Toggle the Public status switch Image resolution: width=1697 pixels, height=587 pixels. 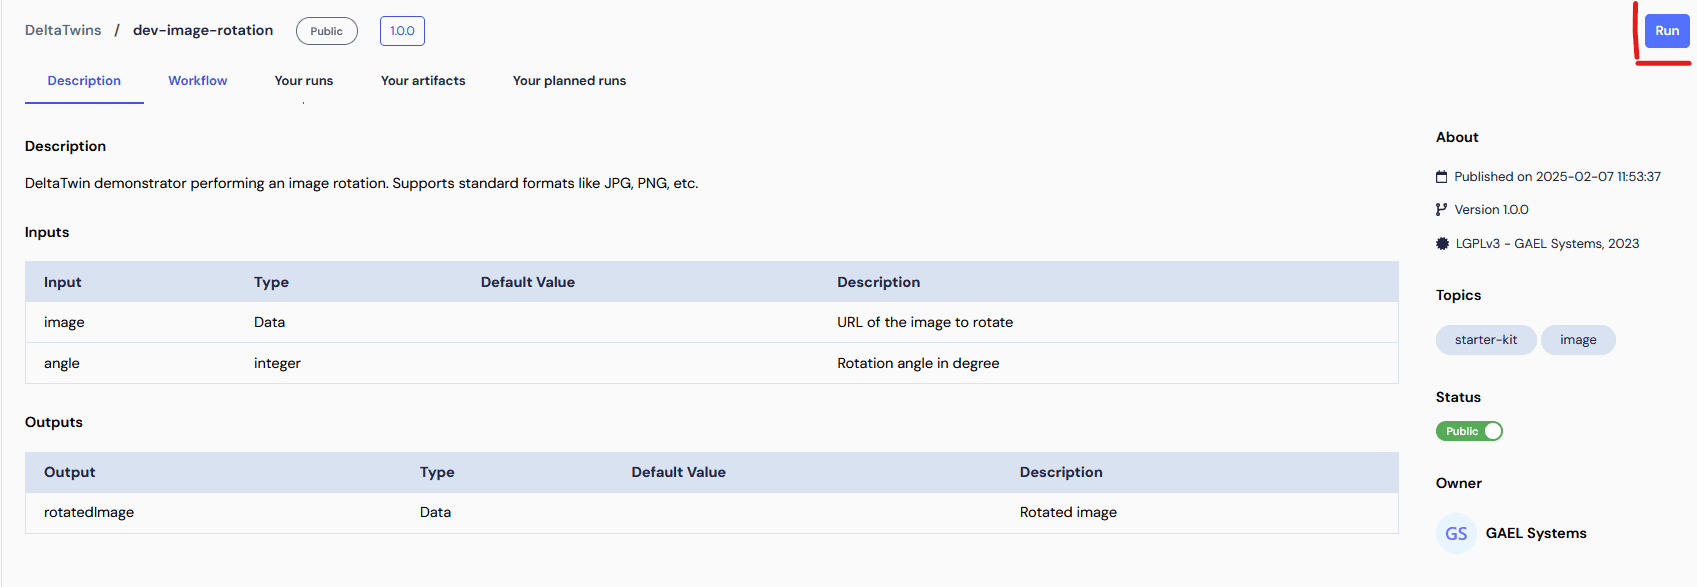tap(1469, 431)
